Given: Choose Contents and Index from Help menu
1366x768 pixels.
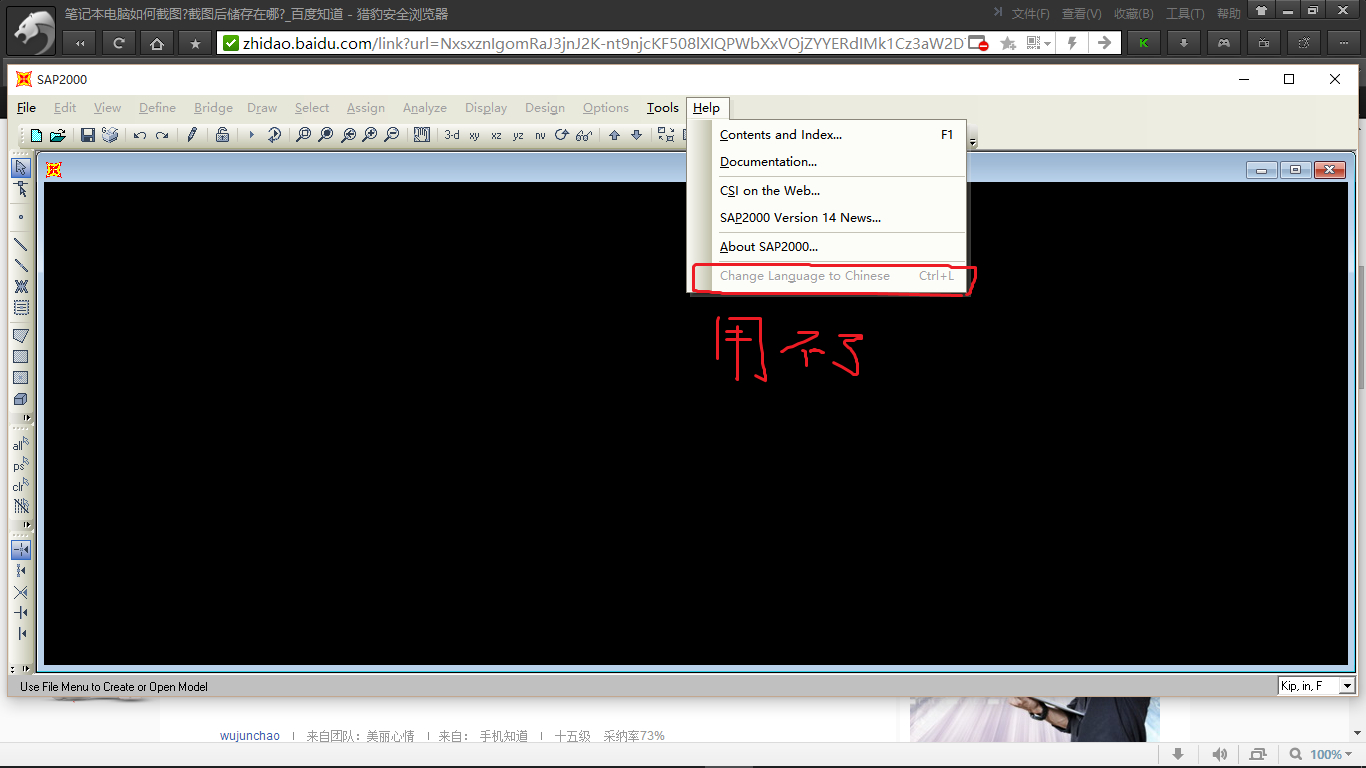Looking at the screenshot, I should 827,135.
